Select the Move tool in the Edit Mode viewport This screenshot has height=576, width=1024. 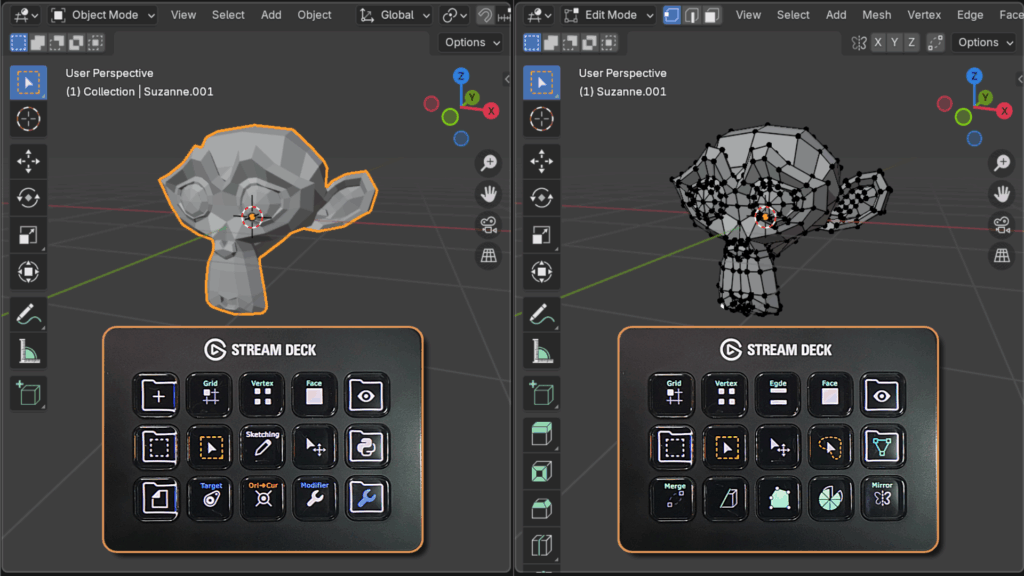pos(541,160)
